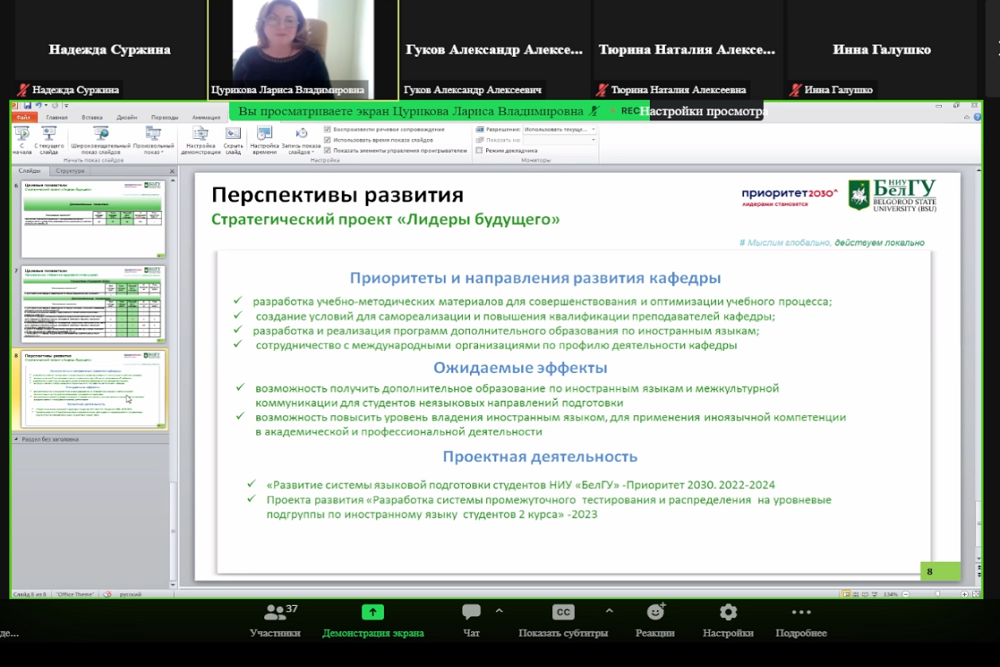Open the Чат chat window
Screen dimensions: 1000x667
tap(471, 613)
